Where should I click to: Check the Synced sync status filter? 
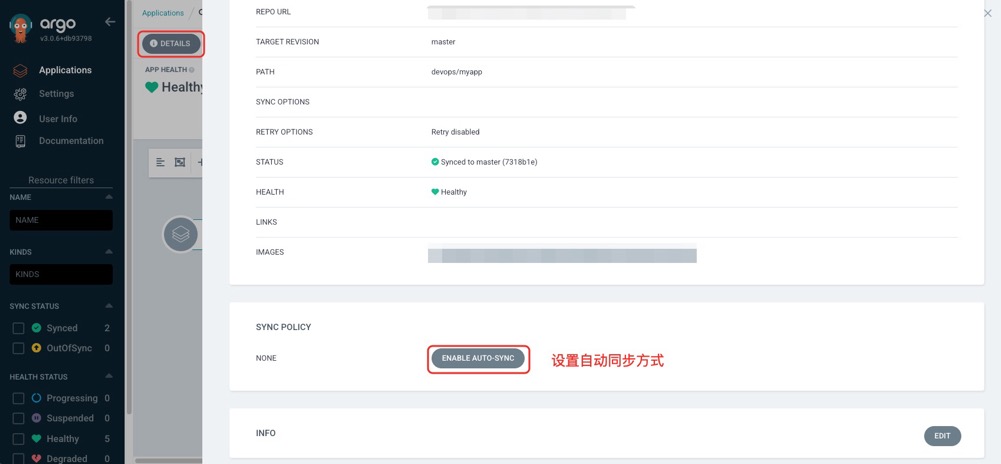coord(18,328)
